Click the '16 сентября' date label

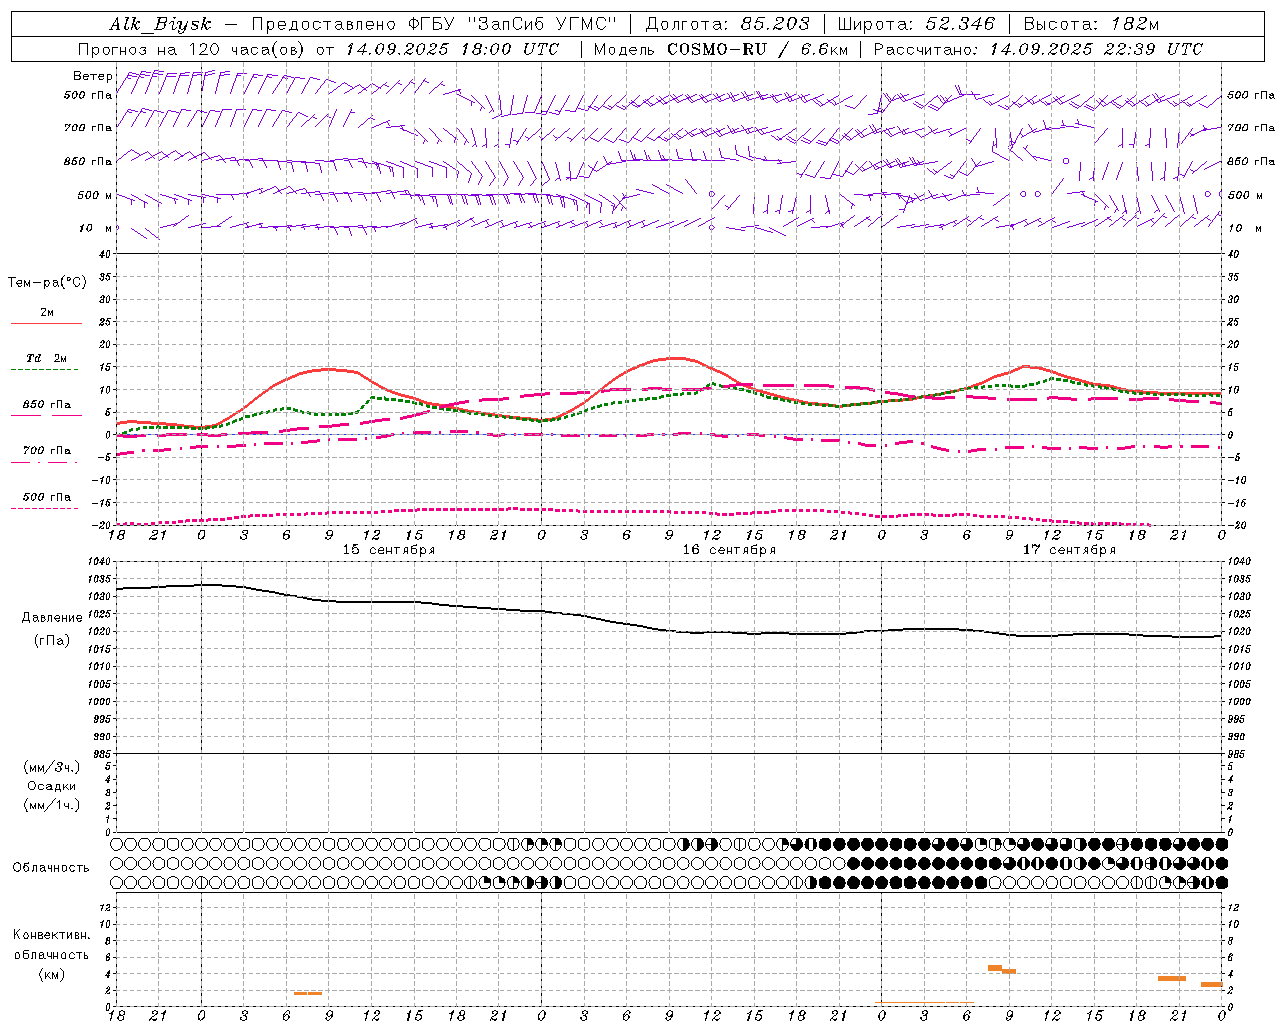point(729,550)
